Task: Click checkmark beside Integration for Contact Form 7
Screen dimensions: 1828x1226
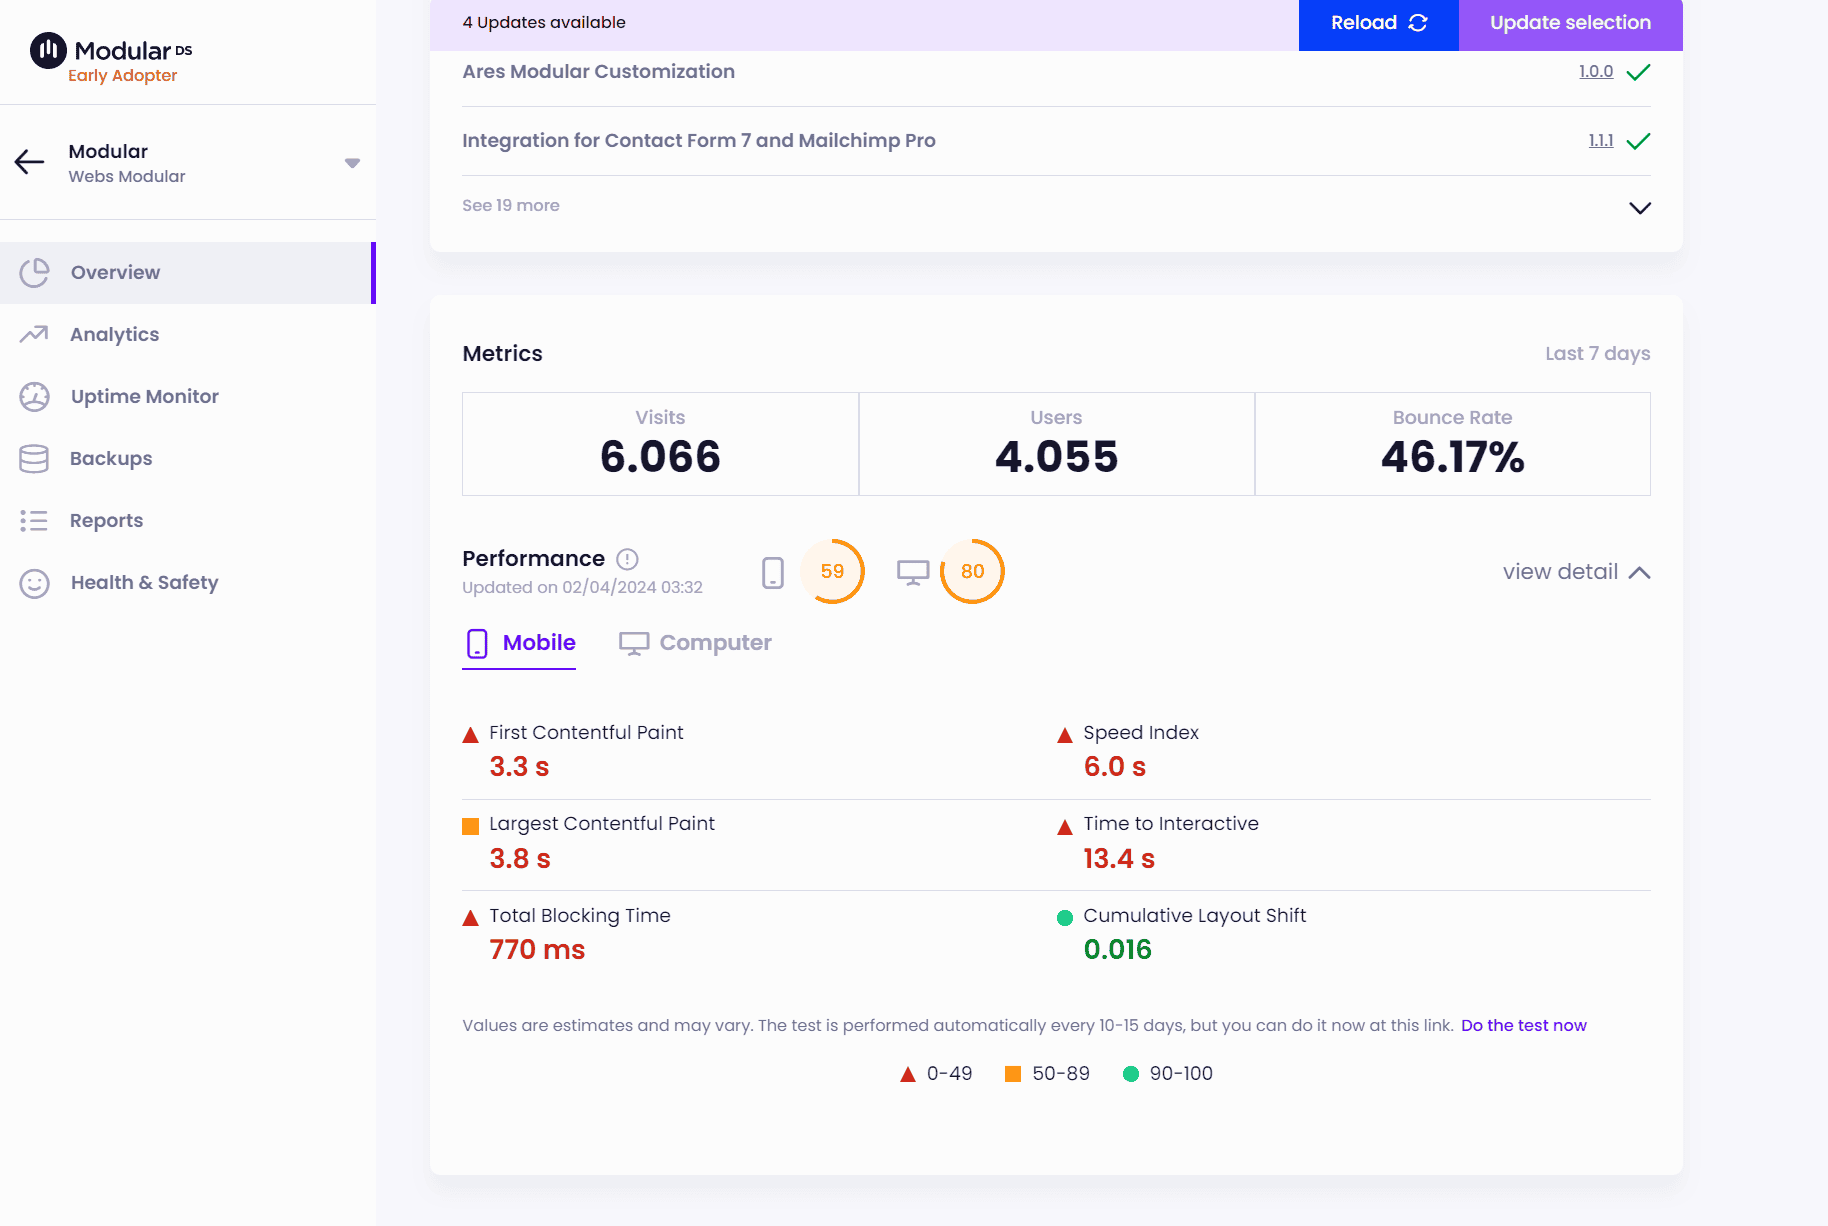Action: (1638, 141)
